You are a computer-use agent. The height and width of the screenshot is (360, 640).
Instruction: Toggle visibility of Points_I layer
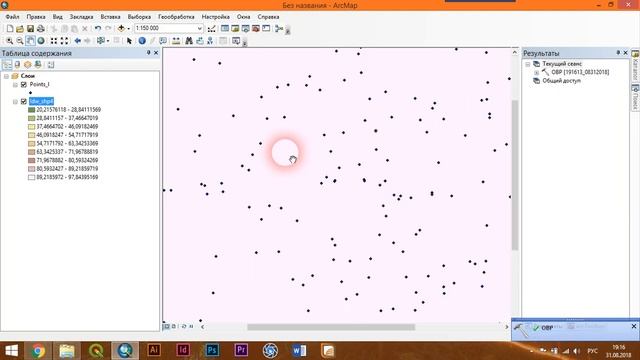pyautogui.click(x=24, y=84)
